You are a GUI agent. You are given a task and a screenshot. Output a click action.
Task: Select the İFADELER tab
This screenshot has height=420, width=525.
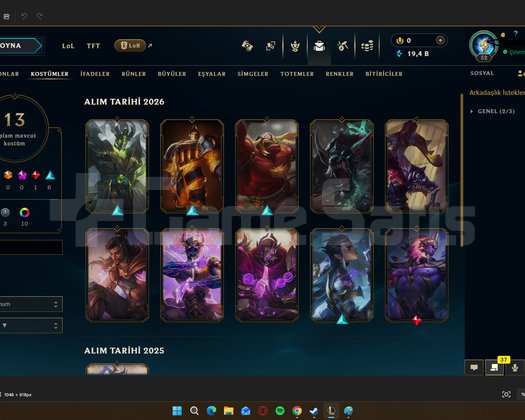tap(95, 74)
